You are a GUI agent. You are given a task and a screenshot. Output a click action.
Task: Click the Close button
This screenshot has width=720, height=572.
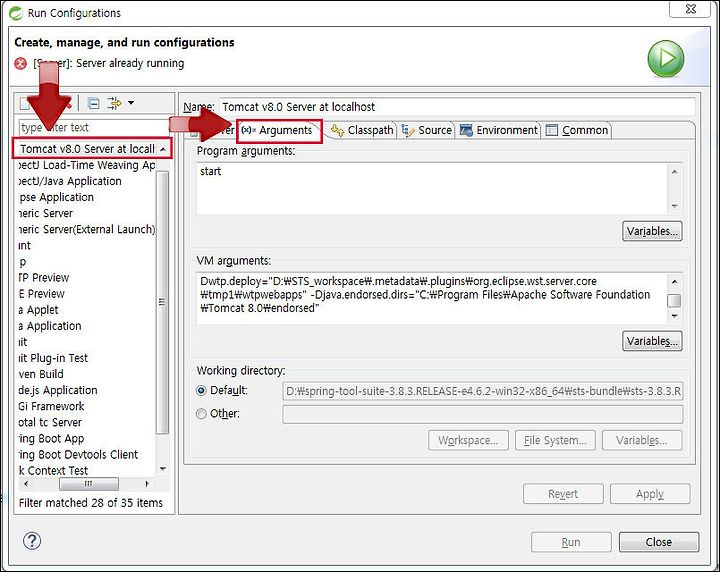coord(659,542)
